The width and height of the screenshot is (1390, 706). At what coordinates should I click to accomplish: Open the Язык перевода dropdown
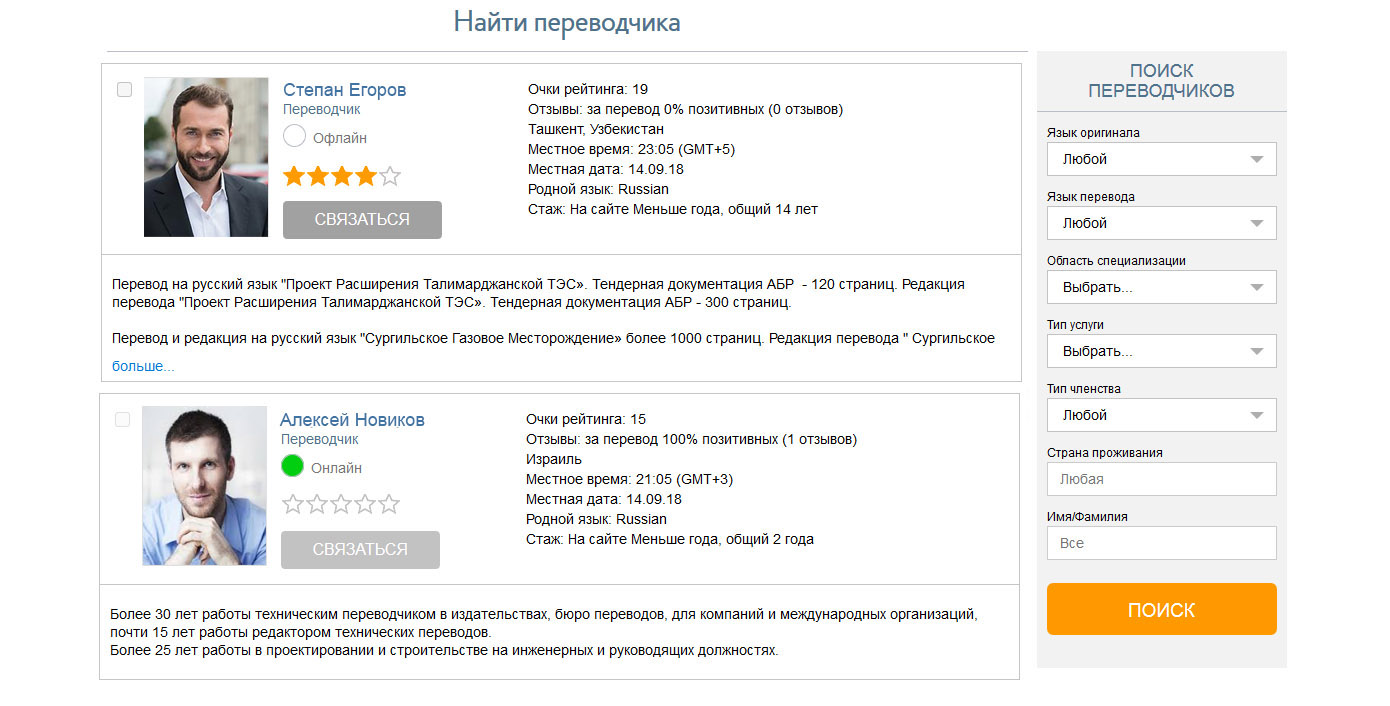[x=1161, y=222]
